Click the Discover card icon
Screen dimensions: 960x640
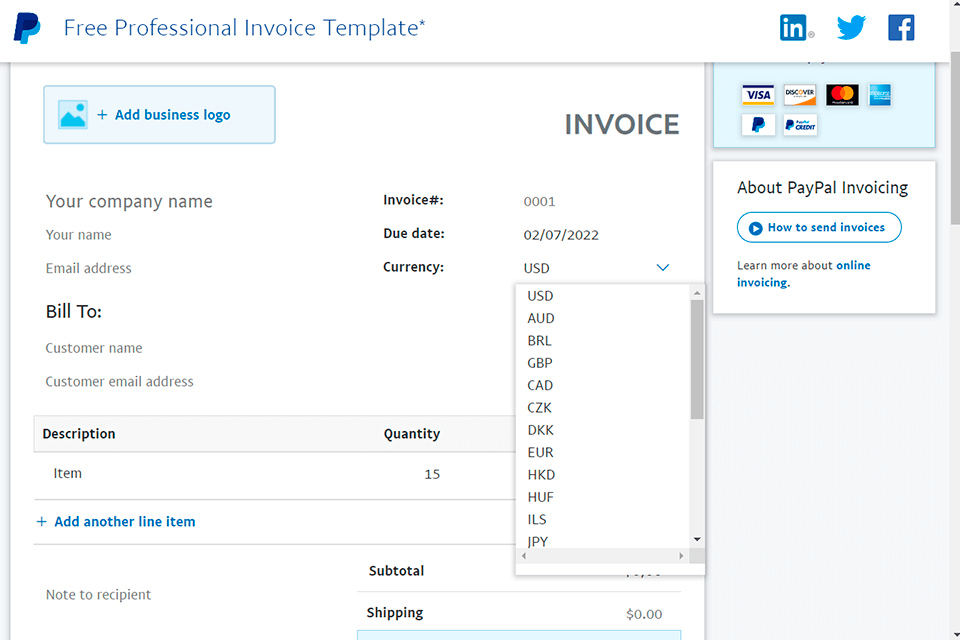coord(800,95)
